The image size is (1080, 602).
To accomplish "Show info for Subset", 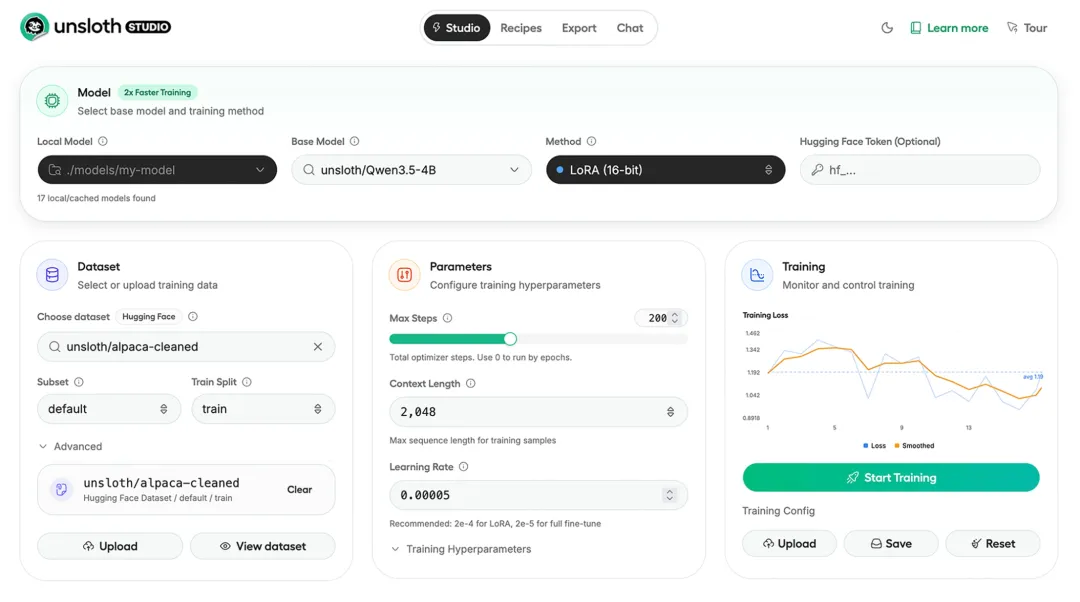I will [x=79, y=382].
